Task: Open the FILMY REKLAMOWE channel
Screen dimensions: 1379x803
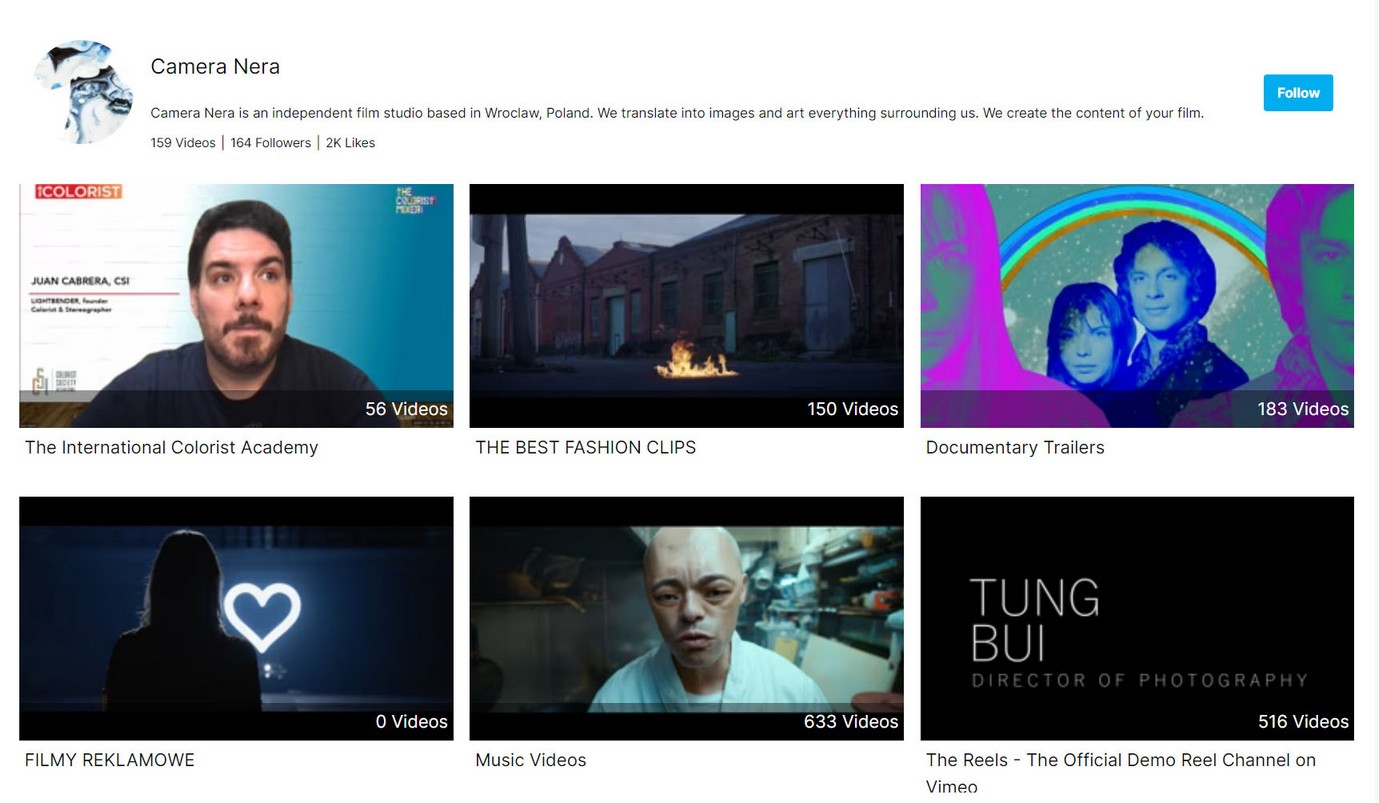Action: [109, 759]
